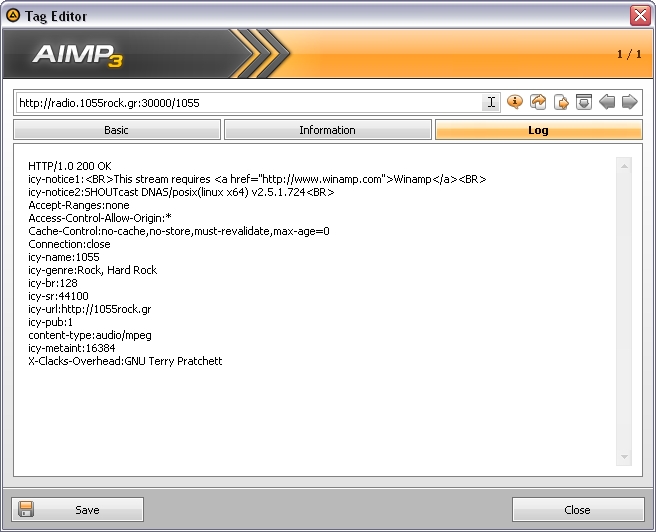
Task: Click the 'icy-pub:1' line
Action: pos(50,322)
